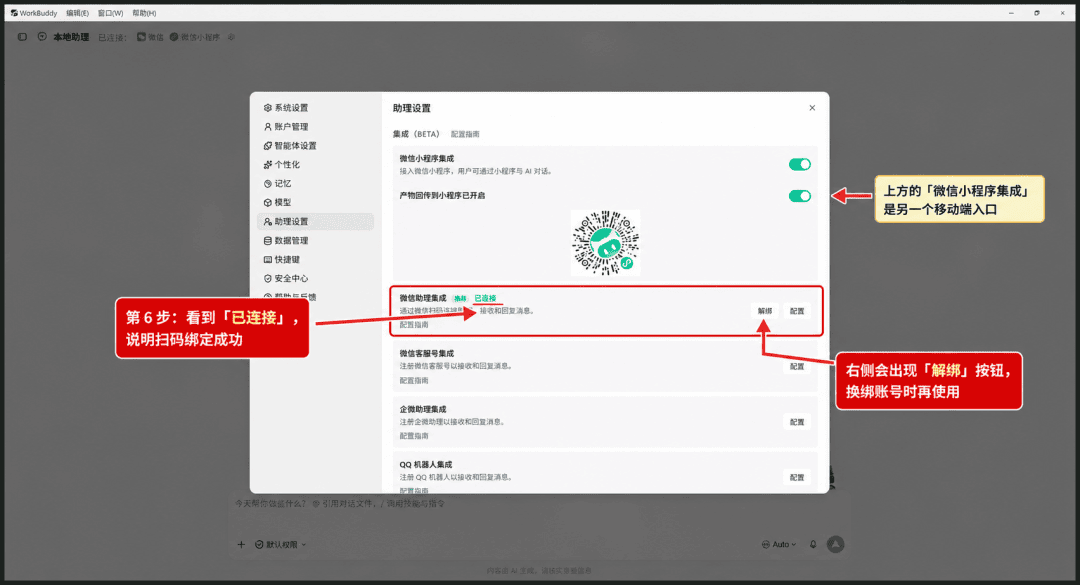The image size is (1080, 585).
Task: Open the 窗口(W) menu
Action: (110, 13)
